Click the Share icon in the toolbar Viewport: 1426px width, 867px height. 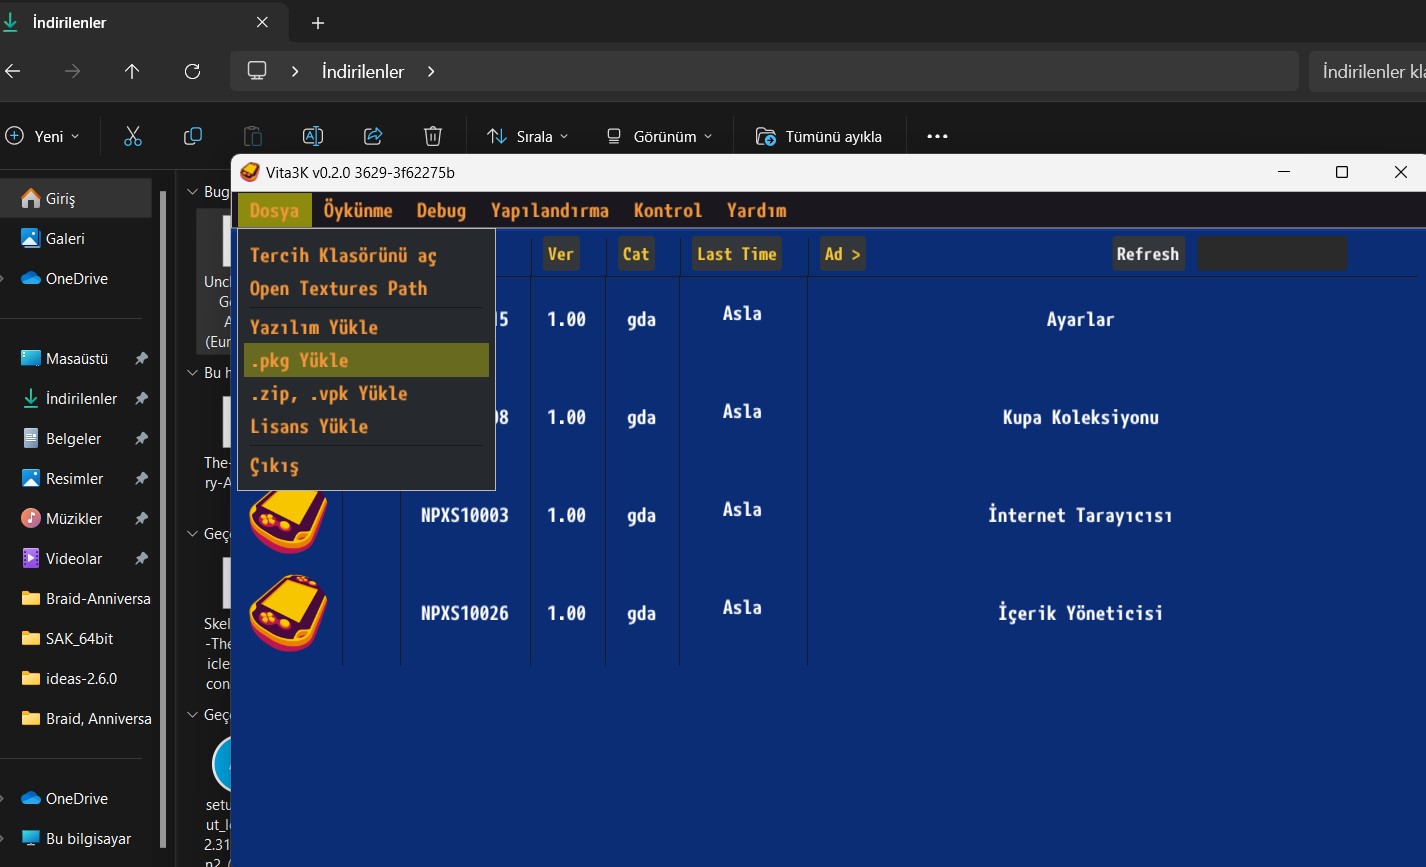[x=373, y=136]
